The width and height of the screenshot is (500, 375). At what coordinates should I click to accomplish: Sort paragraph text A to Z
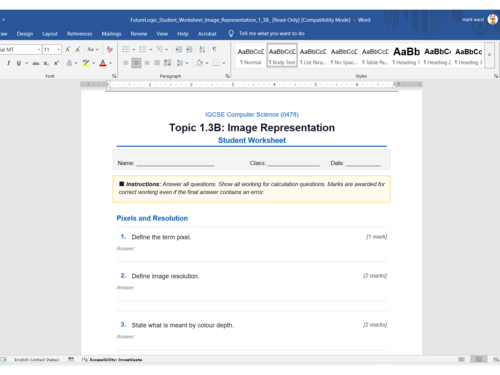tap(202, 50)
